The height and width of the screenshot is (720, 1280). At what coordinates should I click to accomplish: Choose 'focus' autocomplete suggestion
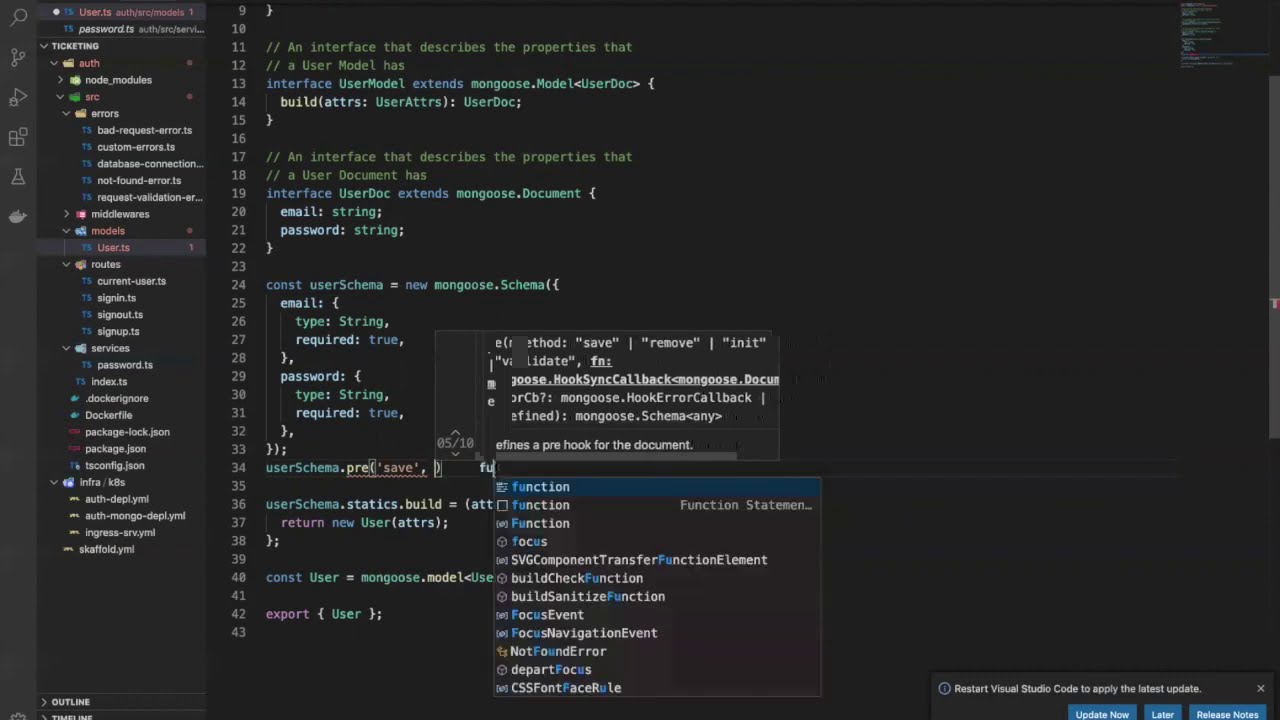click(x=657, y=542)
